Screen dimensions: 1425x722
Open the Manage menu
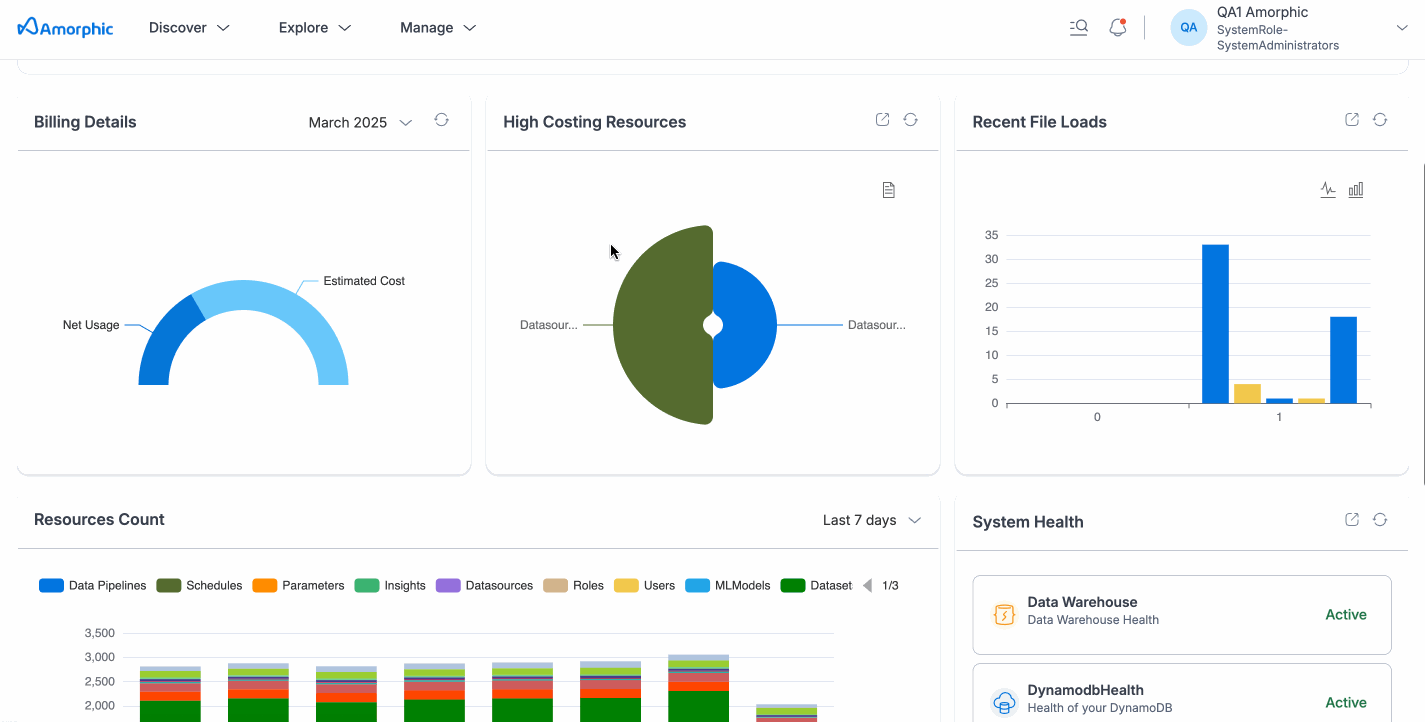[x=438, y=28]
